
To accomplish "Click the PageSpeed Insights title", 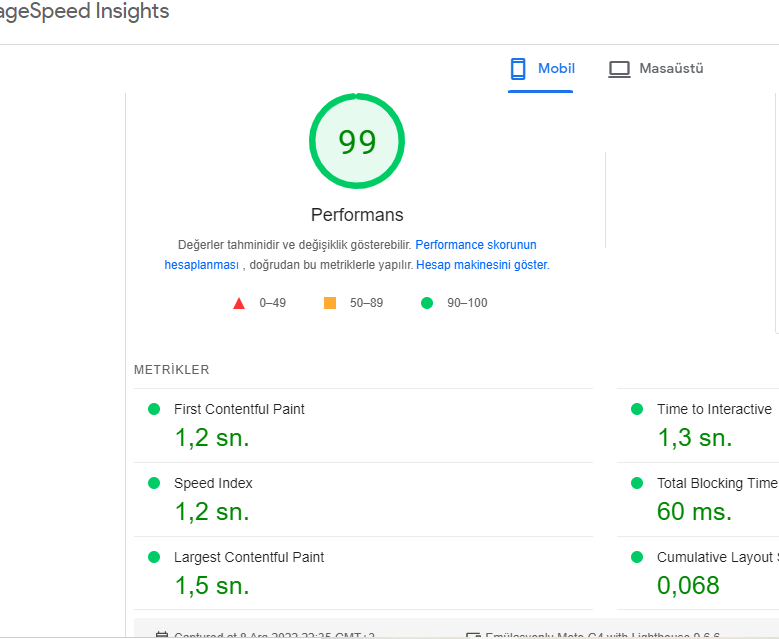I will [x=83, y=11].
